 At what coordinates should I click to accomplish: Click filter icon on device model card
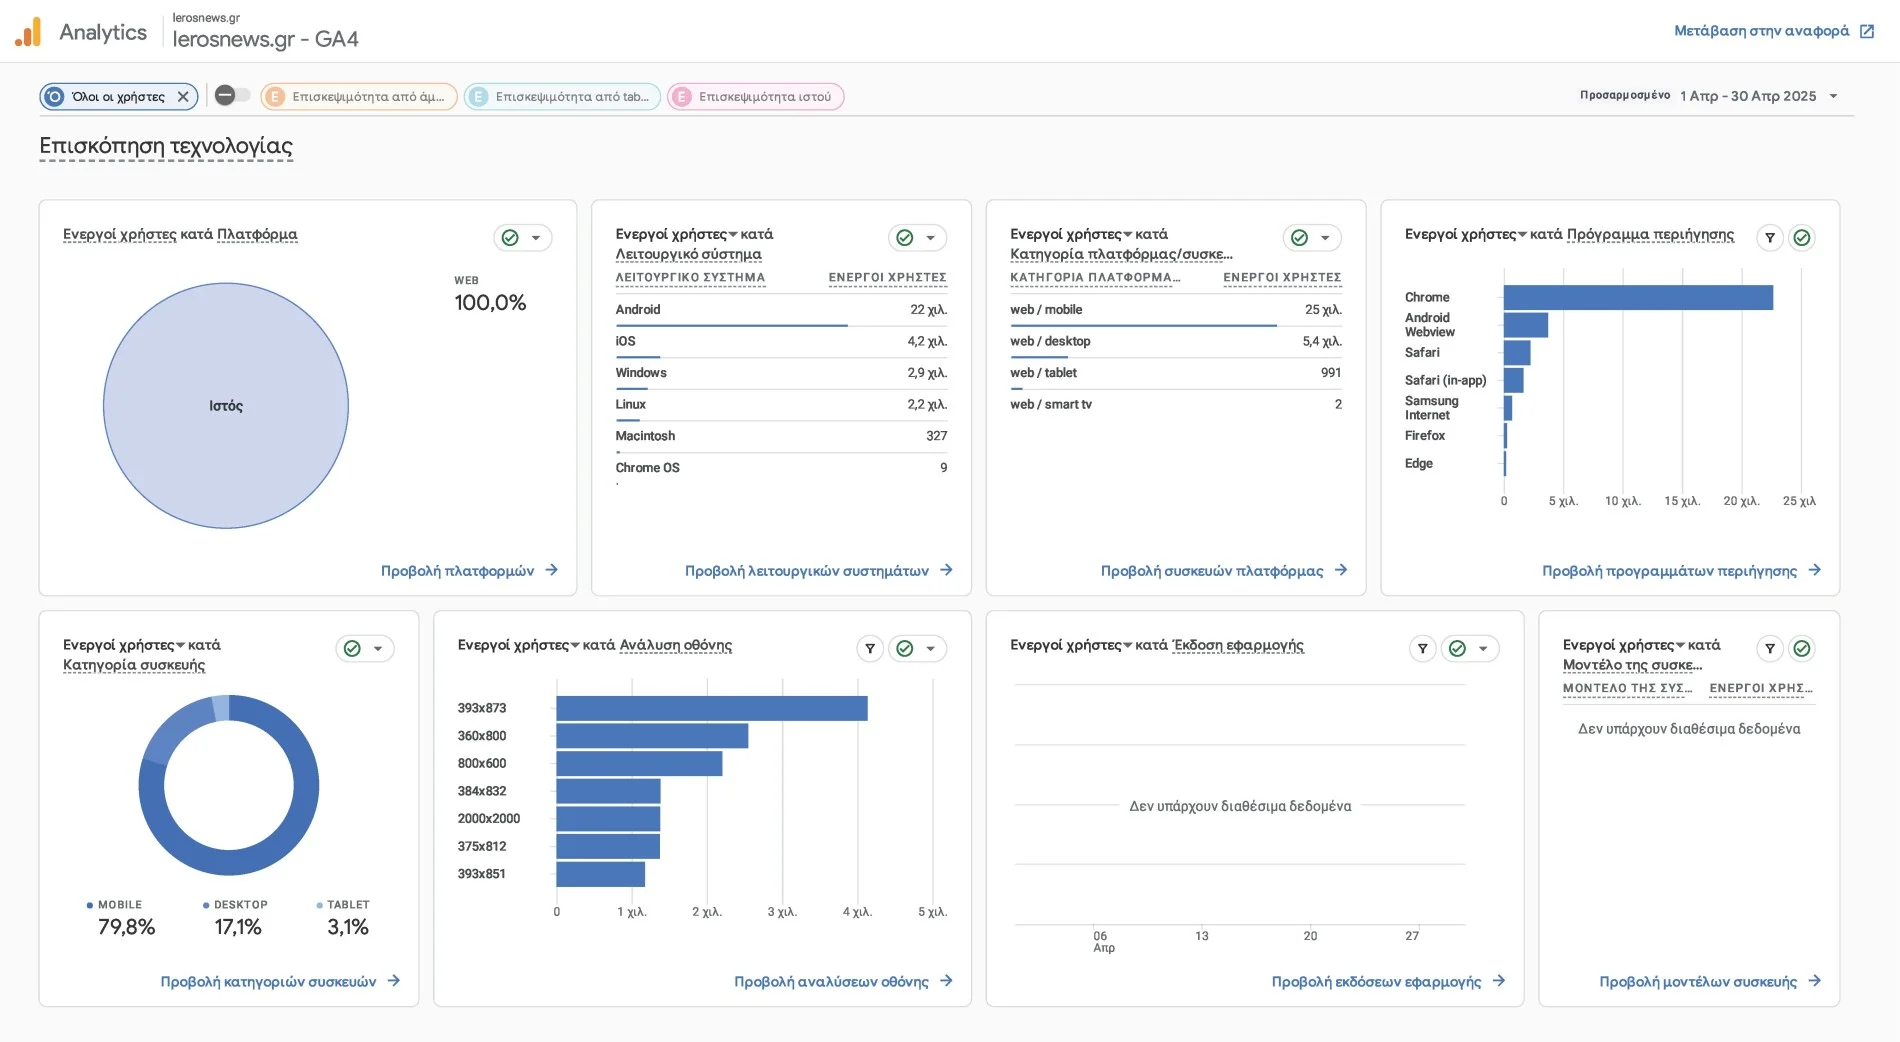tap(1769, 649)
